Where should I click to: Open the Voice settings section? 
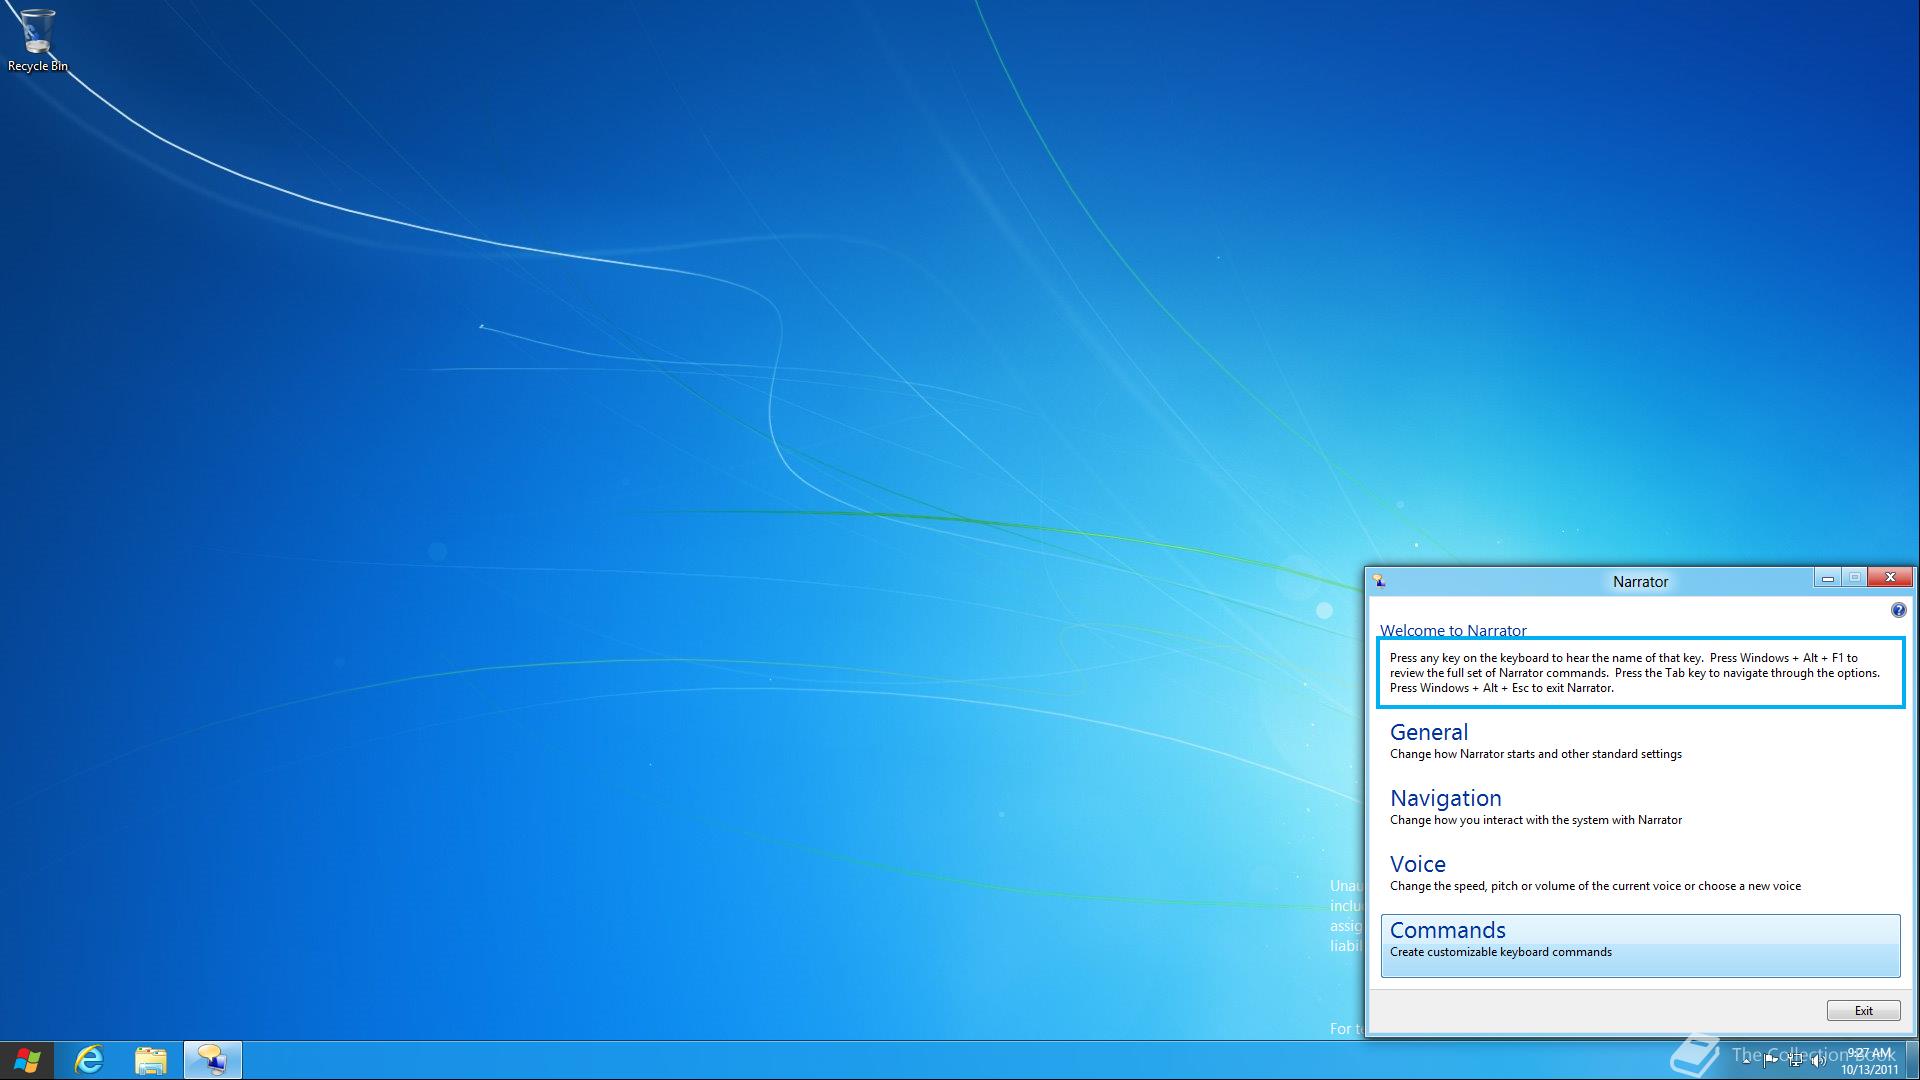[x=1640, y=873]
